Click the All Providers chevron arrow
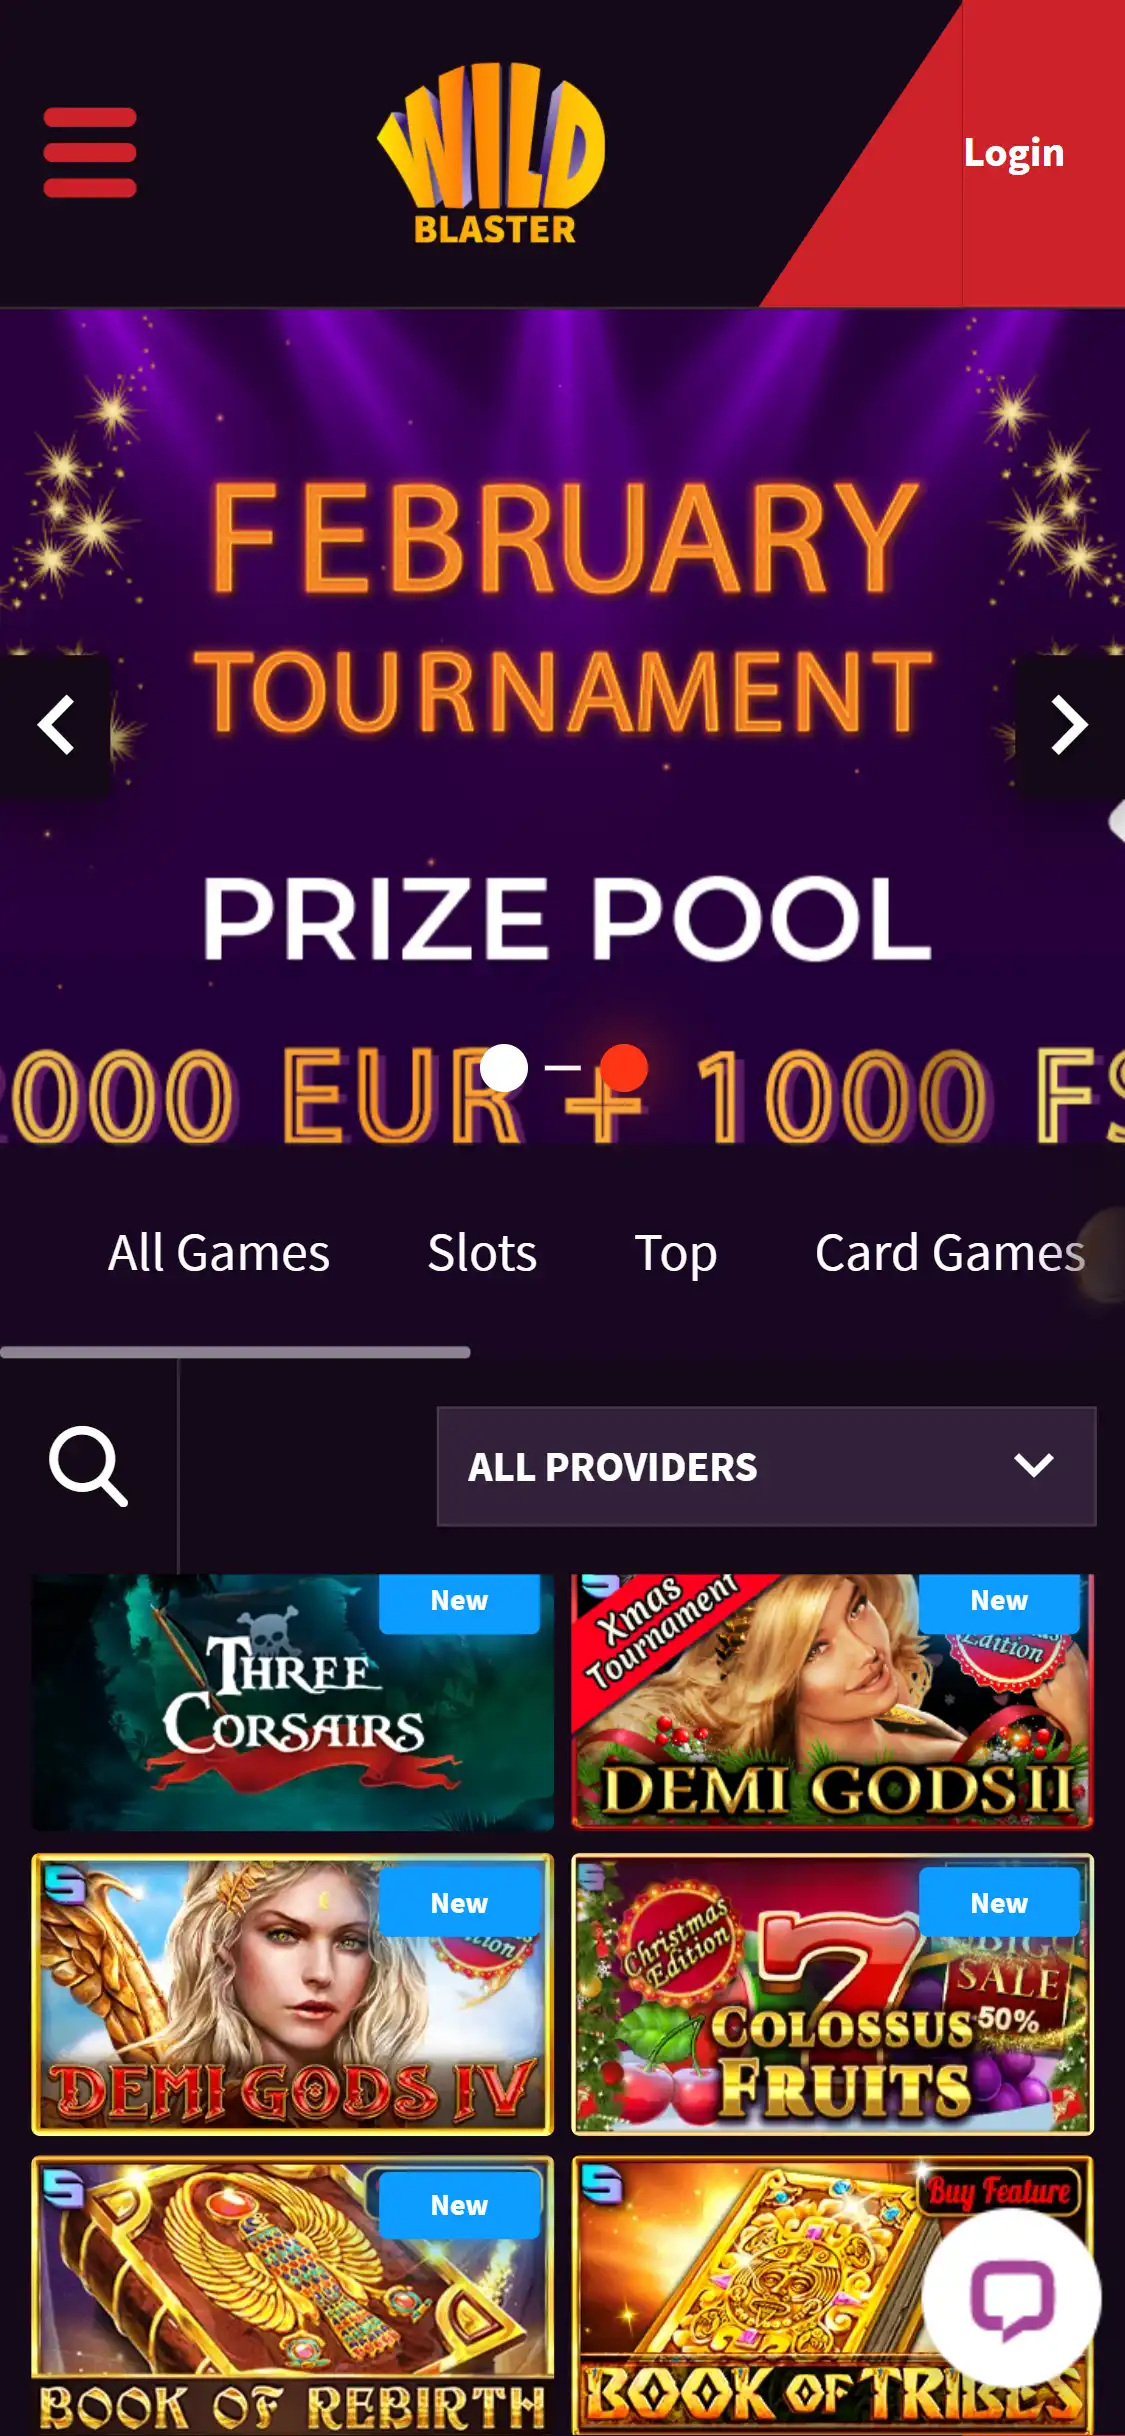The height and width of the screenshot is (2436, 1125). (x=1034, y=1466)
